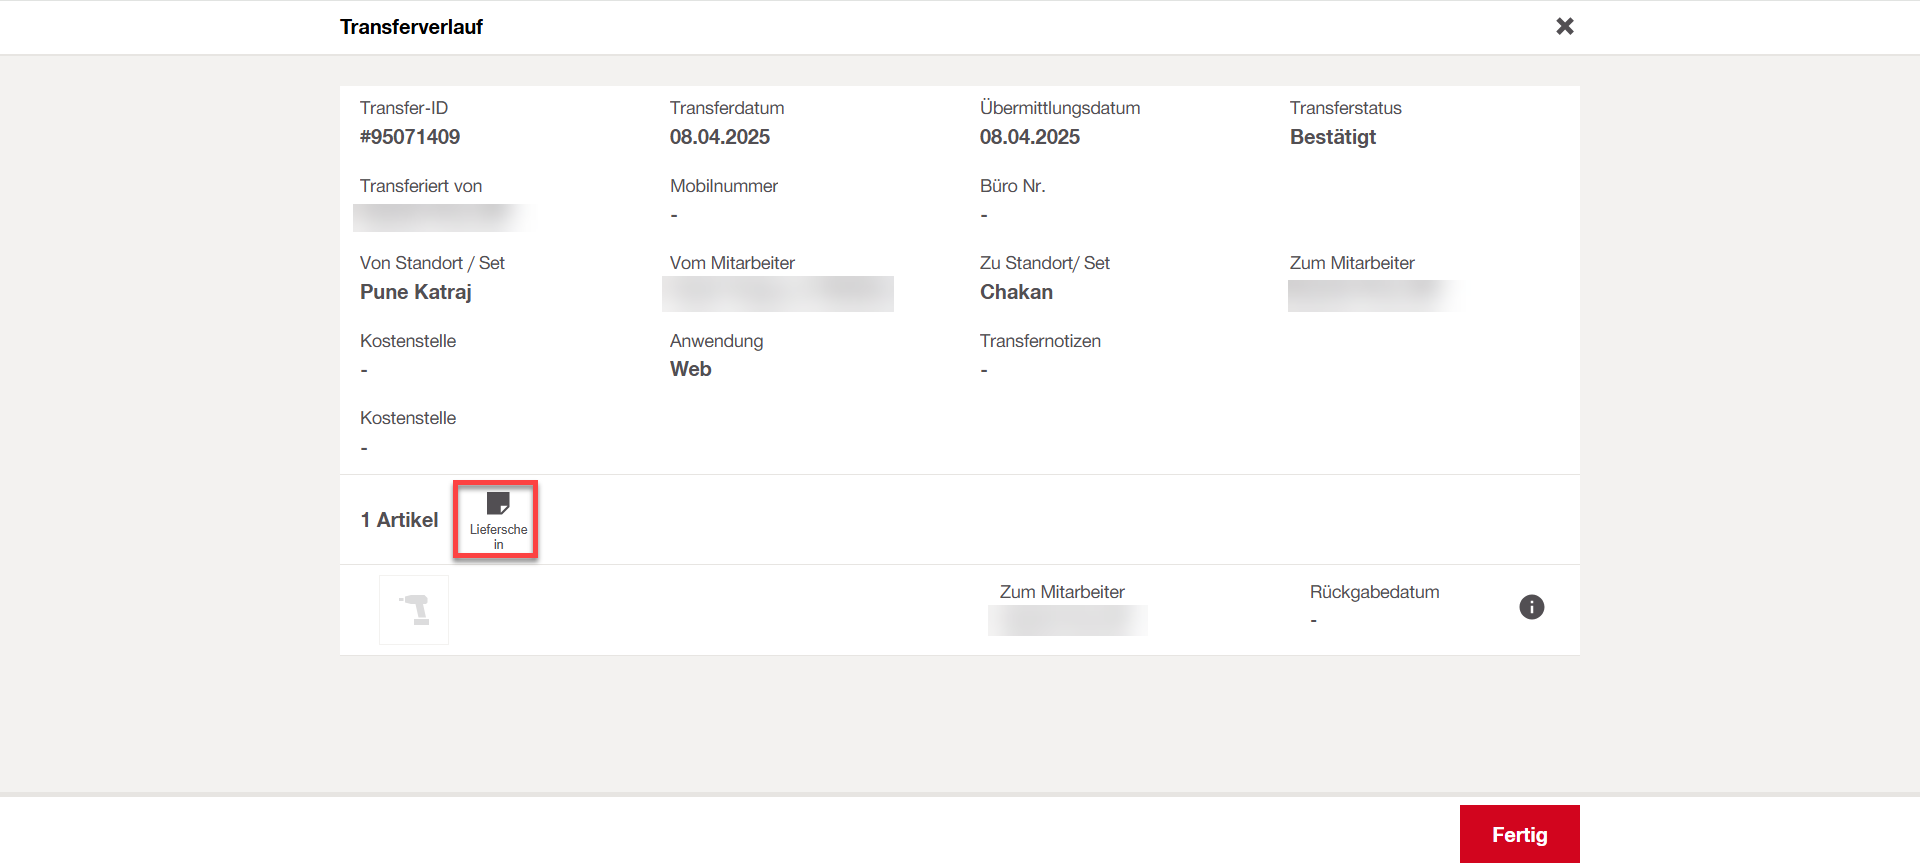Click the Transfer-ID number #95071409
1920x865 pixels.
[x=410, y=137]
